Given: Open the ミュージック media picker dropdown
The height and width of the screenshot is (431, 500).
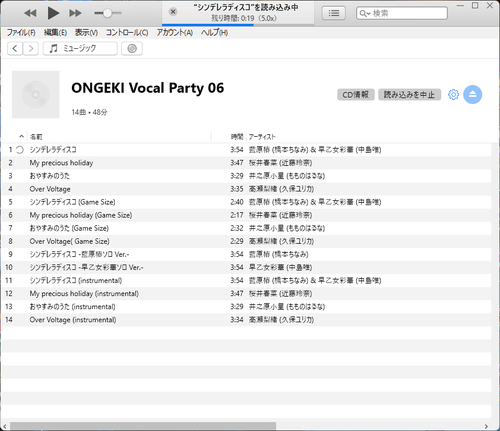Looking at the screenshot, I should coord(80,49).
